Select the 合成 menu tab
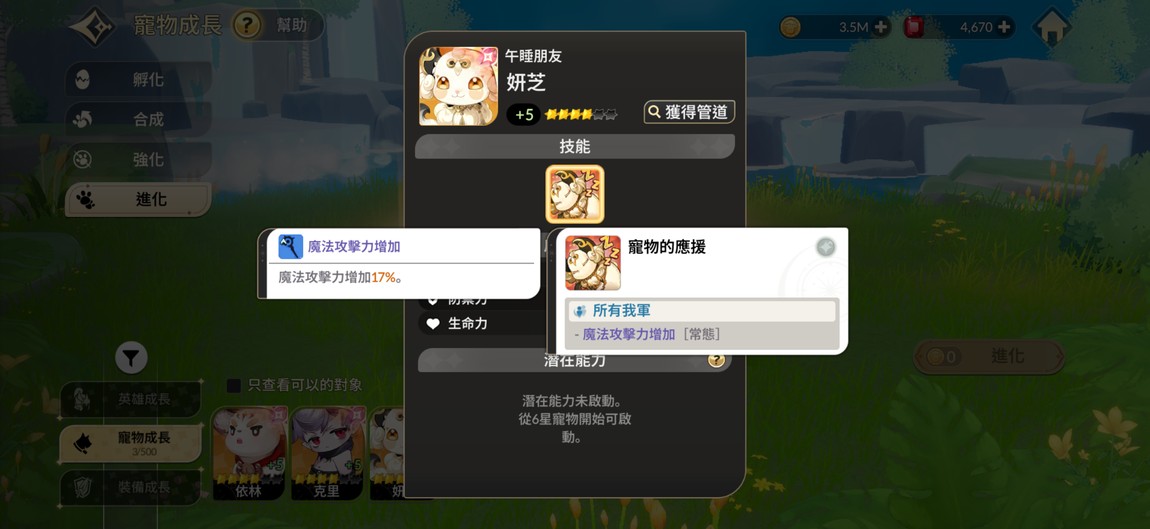This screenshot has width=1150, height=529. pos(139,119)
